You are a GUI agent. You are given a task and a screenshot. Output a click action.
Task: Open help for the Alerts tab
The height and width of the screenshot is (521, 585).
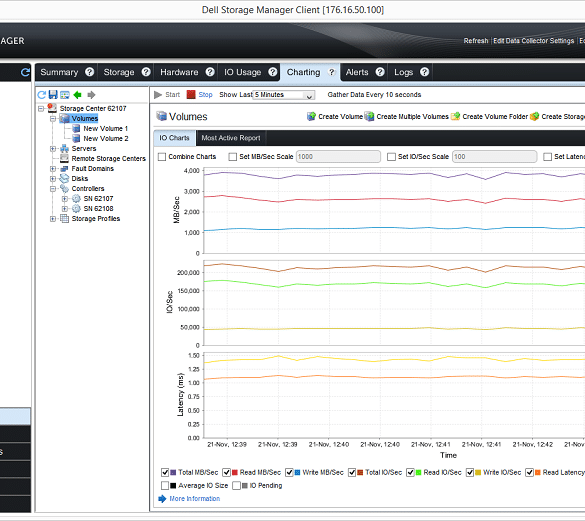click(380, 72)
